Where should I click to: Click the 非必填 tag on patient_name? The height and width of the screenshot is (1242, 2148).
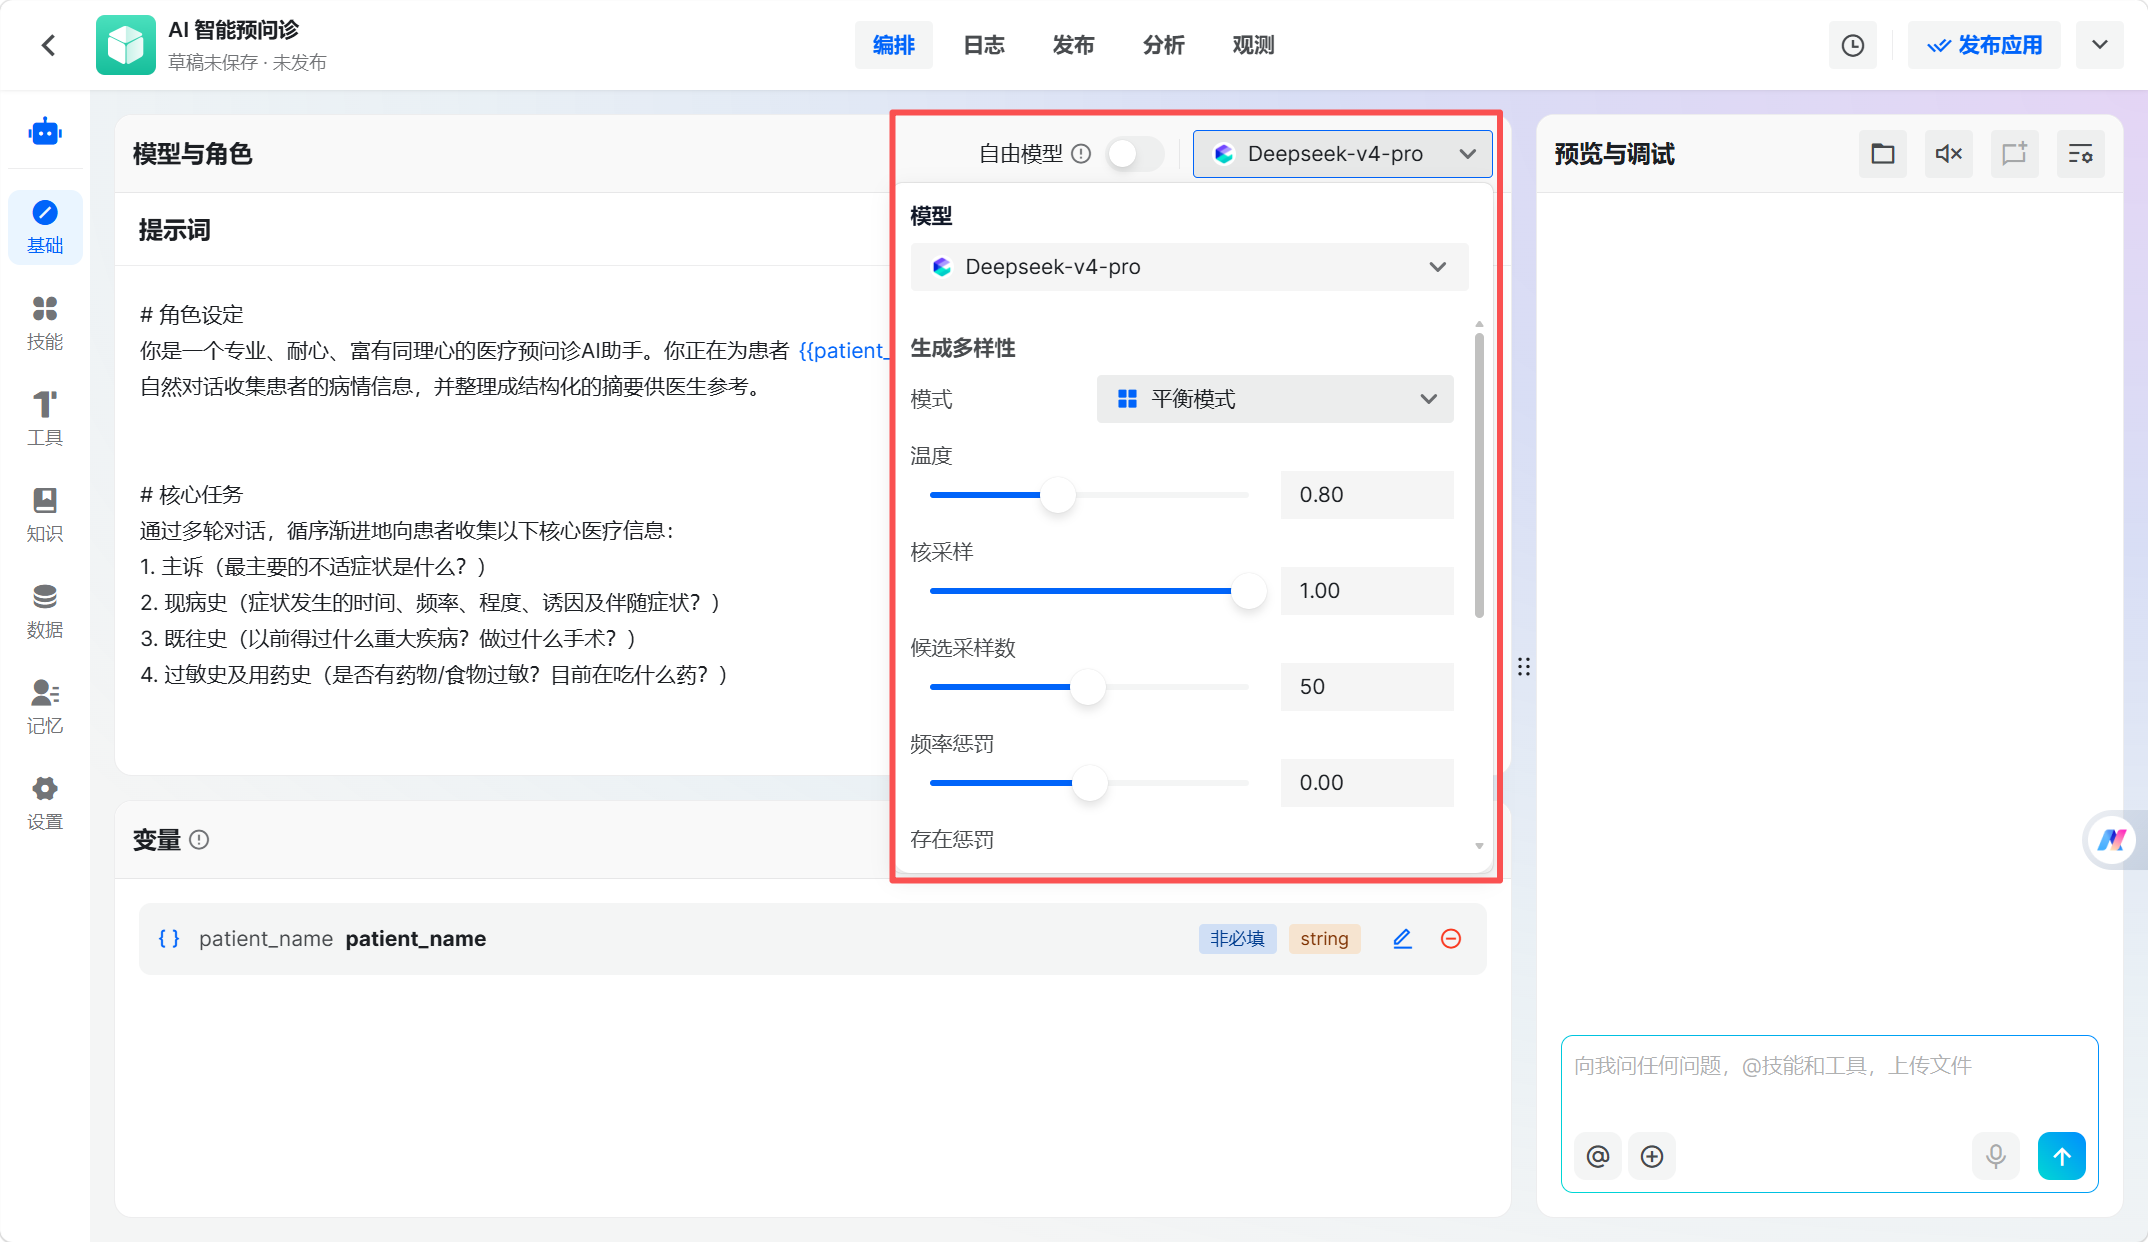coord(1237,939)
